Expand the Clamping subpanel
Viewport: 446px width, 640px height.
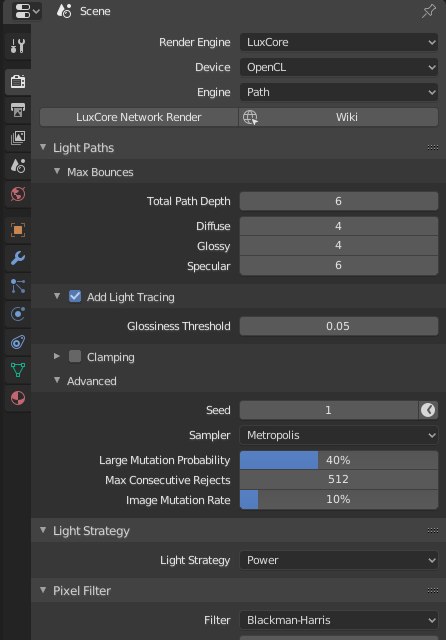pos(57,356)
